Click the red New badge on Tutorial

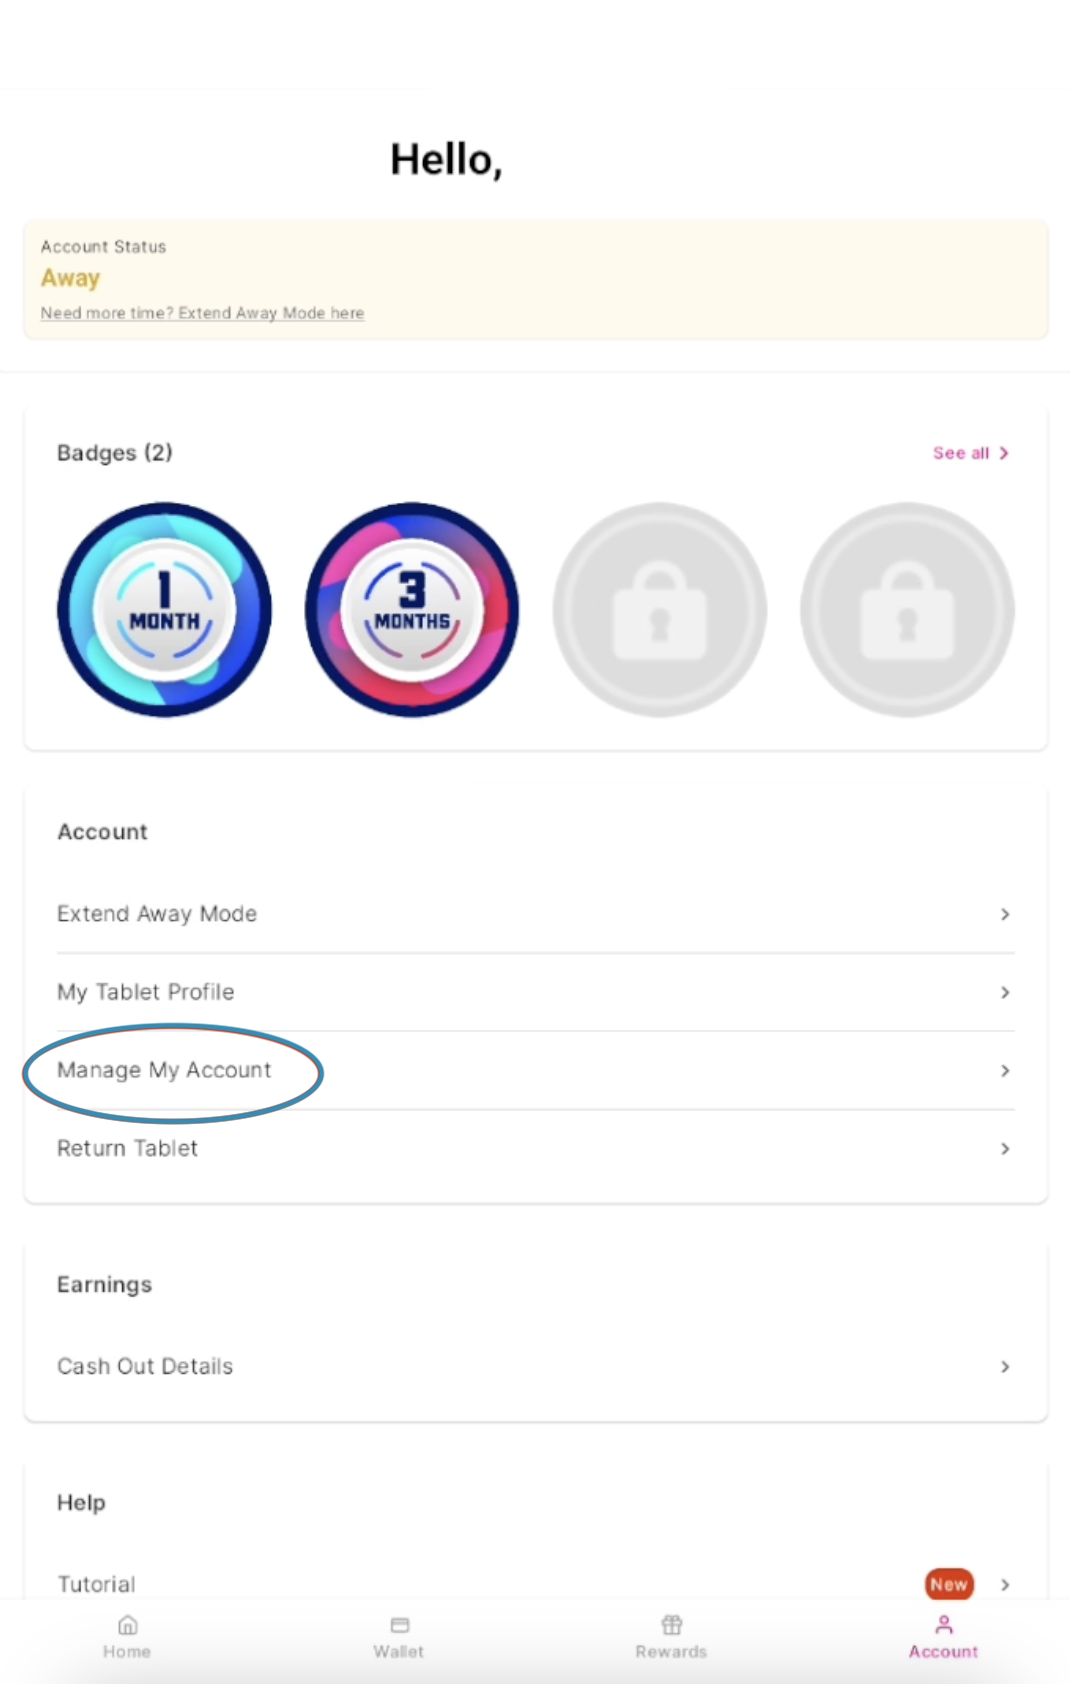tap(949, 1584)
